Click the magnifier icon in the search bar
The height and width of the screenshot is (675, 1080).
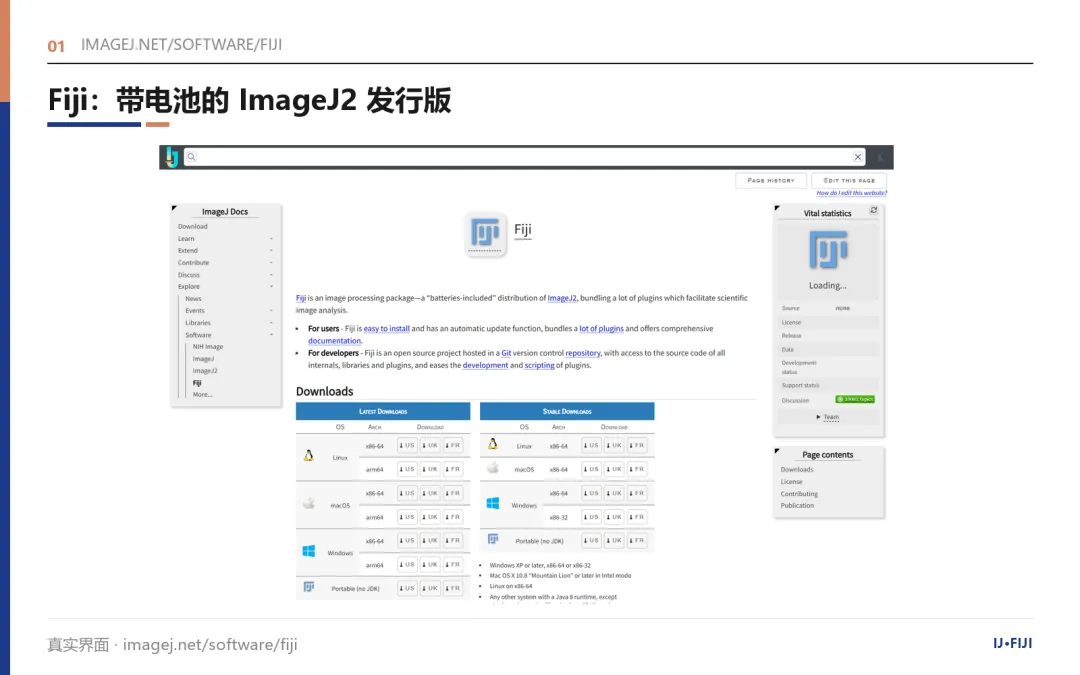coord(191,157)
